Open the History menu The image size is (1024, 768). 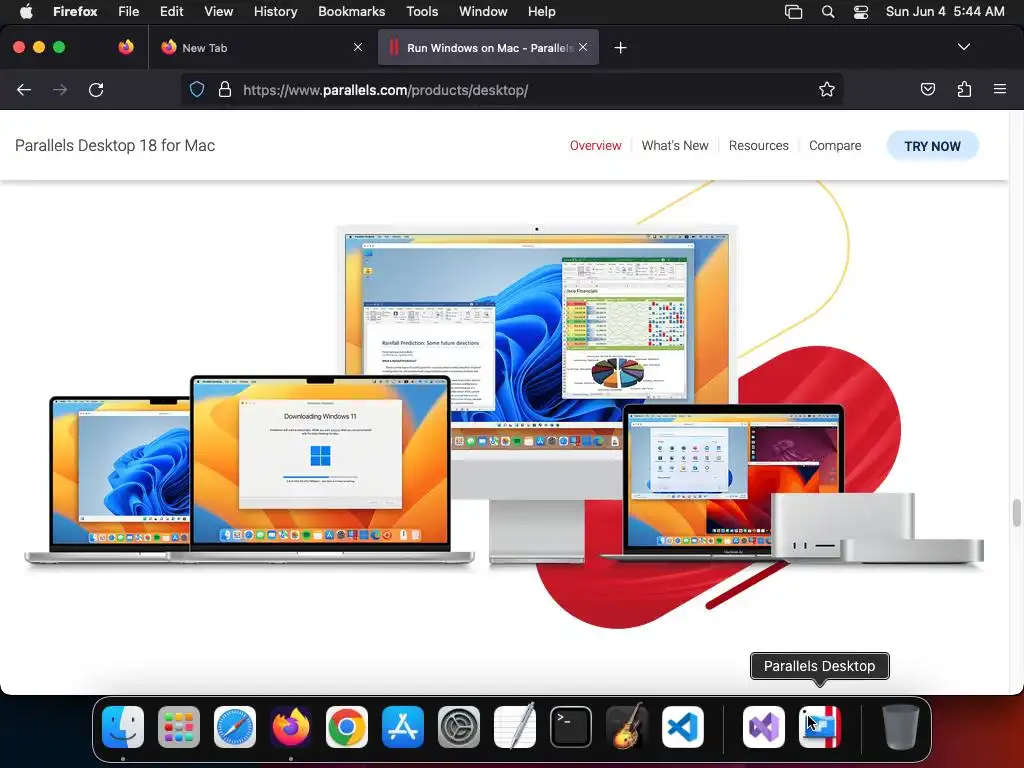(275, 11)
